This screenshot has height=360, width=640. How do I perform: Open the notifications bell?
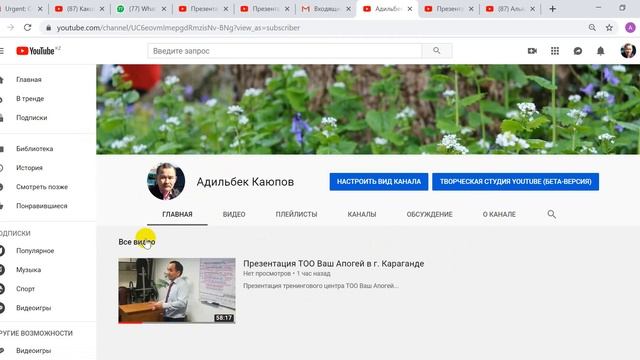[600, 51]
